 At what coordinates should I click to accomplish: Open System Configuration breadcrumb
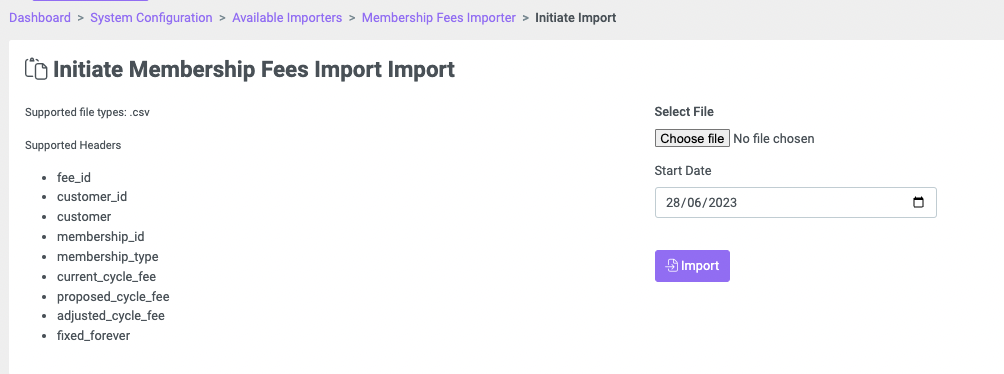pos(151,18)
